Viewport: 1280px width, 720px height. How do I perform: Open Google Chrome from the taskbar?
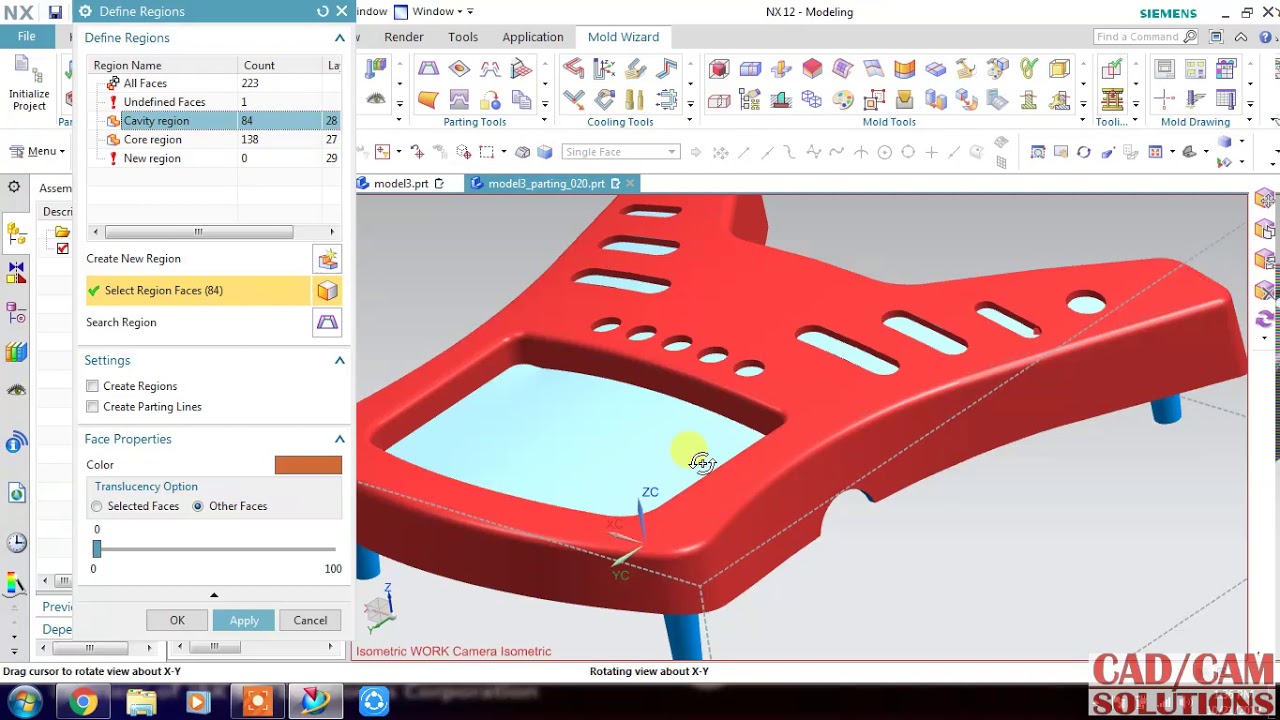point(83,702)
